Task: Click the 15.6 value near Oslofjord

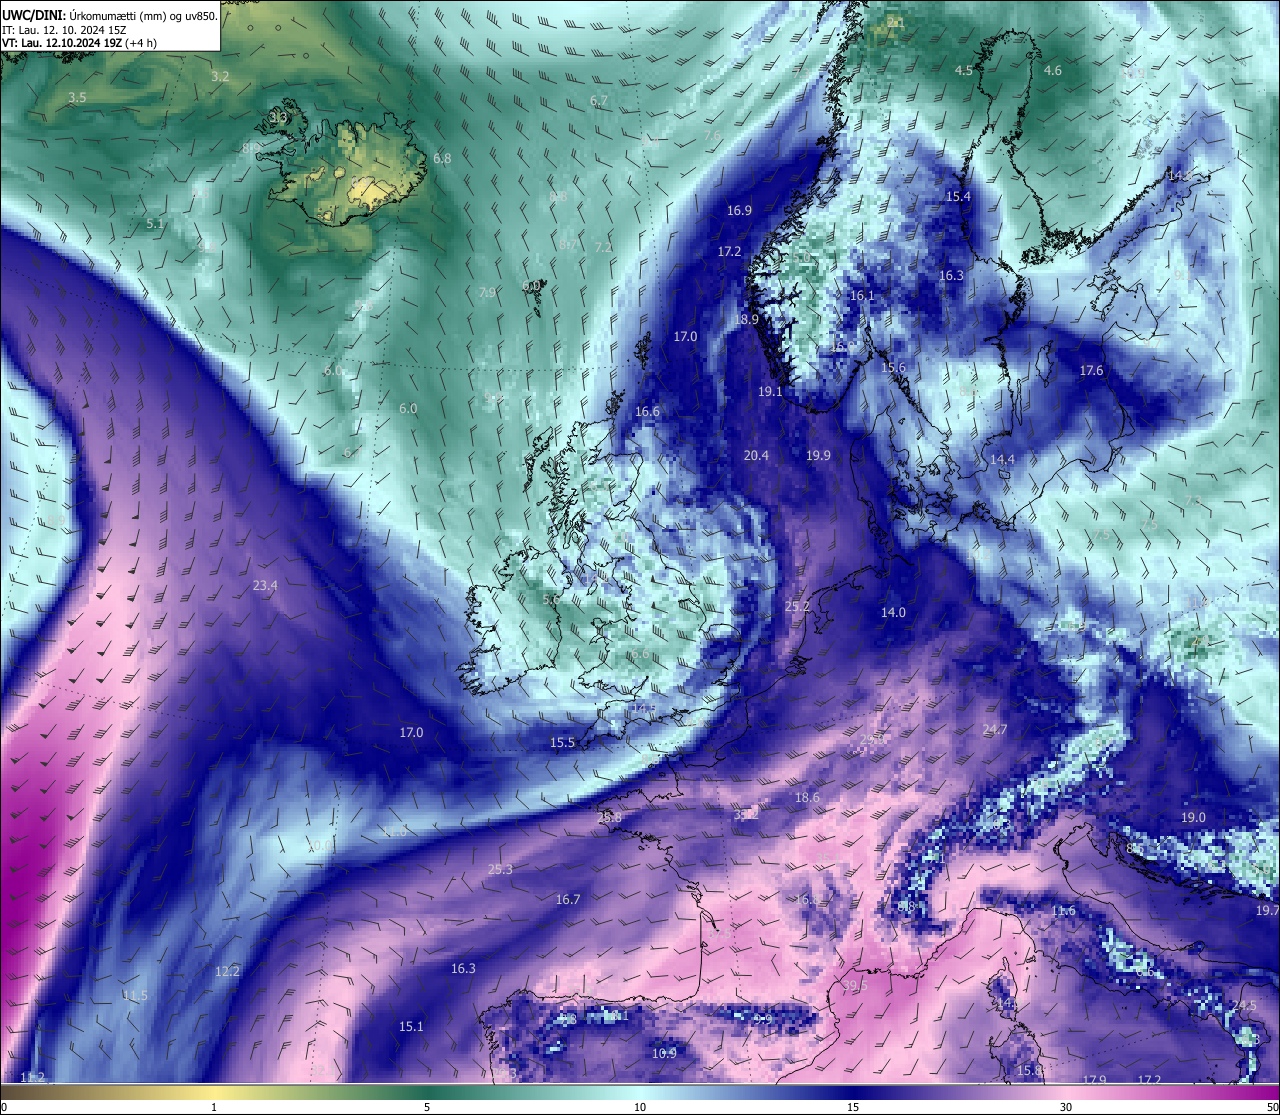Action: 893,368
